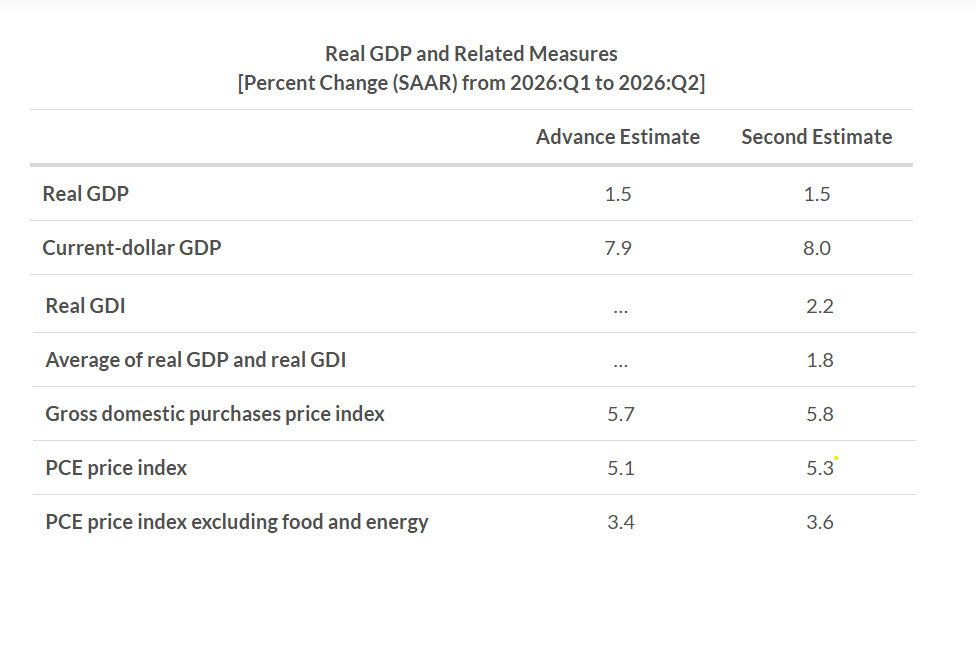Image resolution: width=976 pixels, height=661 pixels.
Task: Click the table title Real GDP and Related Measures
Action: coord(471,54)
